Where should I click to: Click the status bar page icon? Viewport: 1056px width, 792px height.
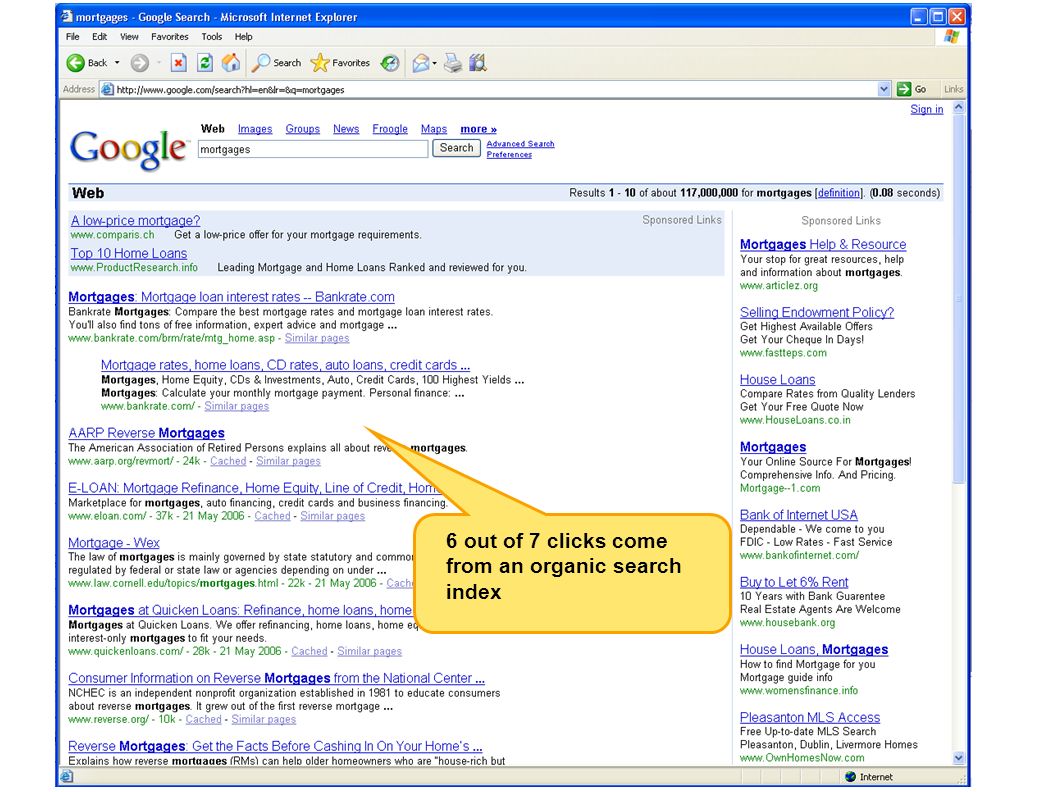pyautogui.click(x=66, y=777)
